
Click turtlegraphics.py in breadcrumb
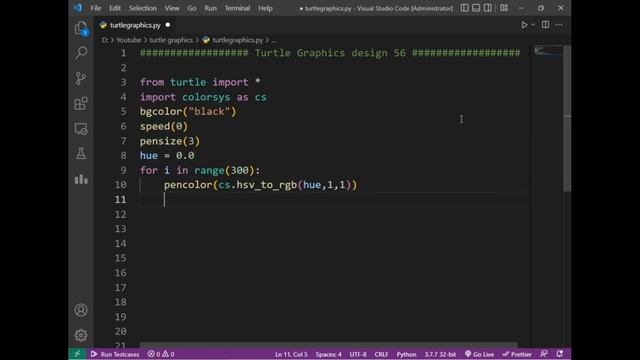[x=238, y=40]
